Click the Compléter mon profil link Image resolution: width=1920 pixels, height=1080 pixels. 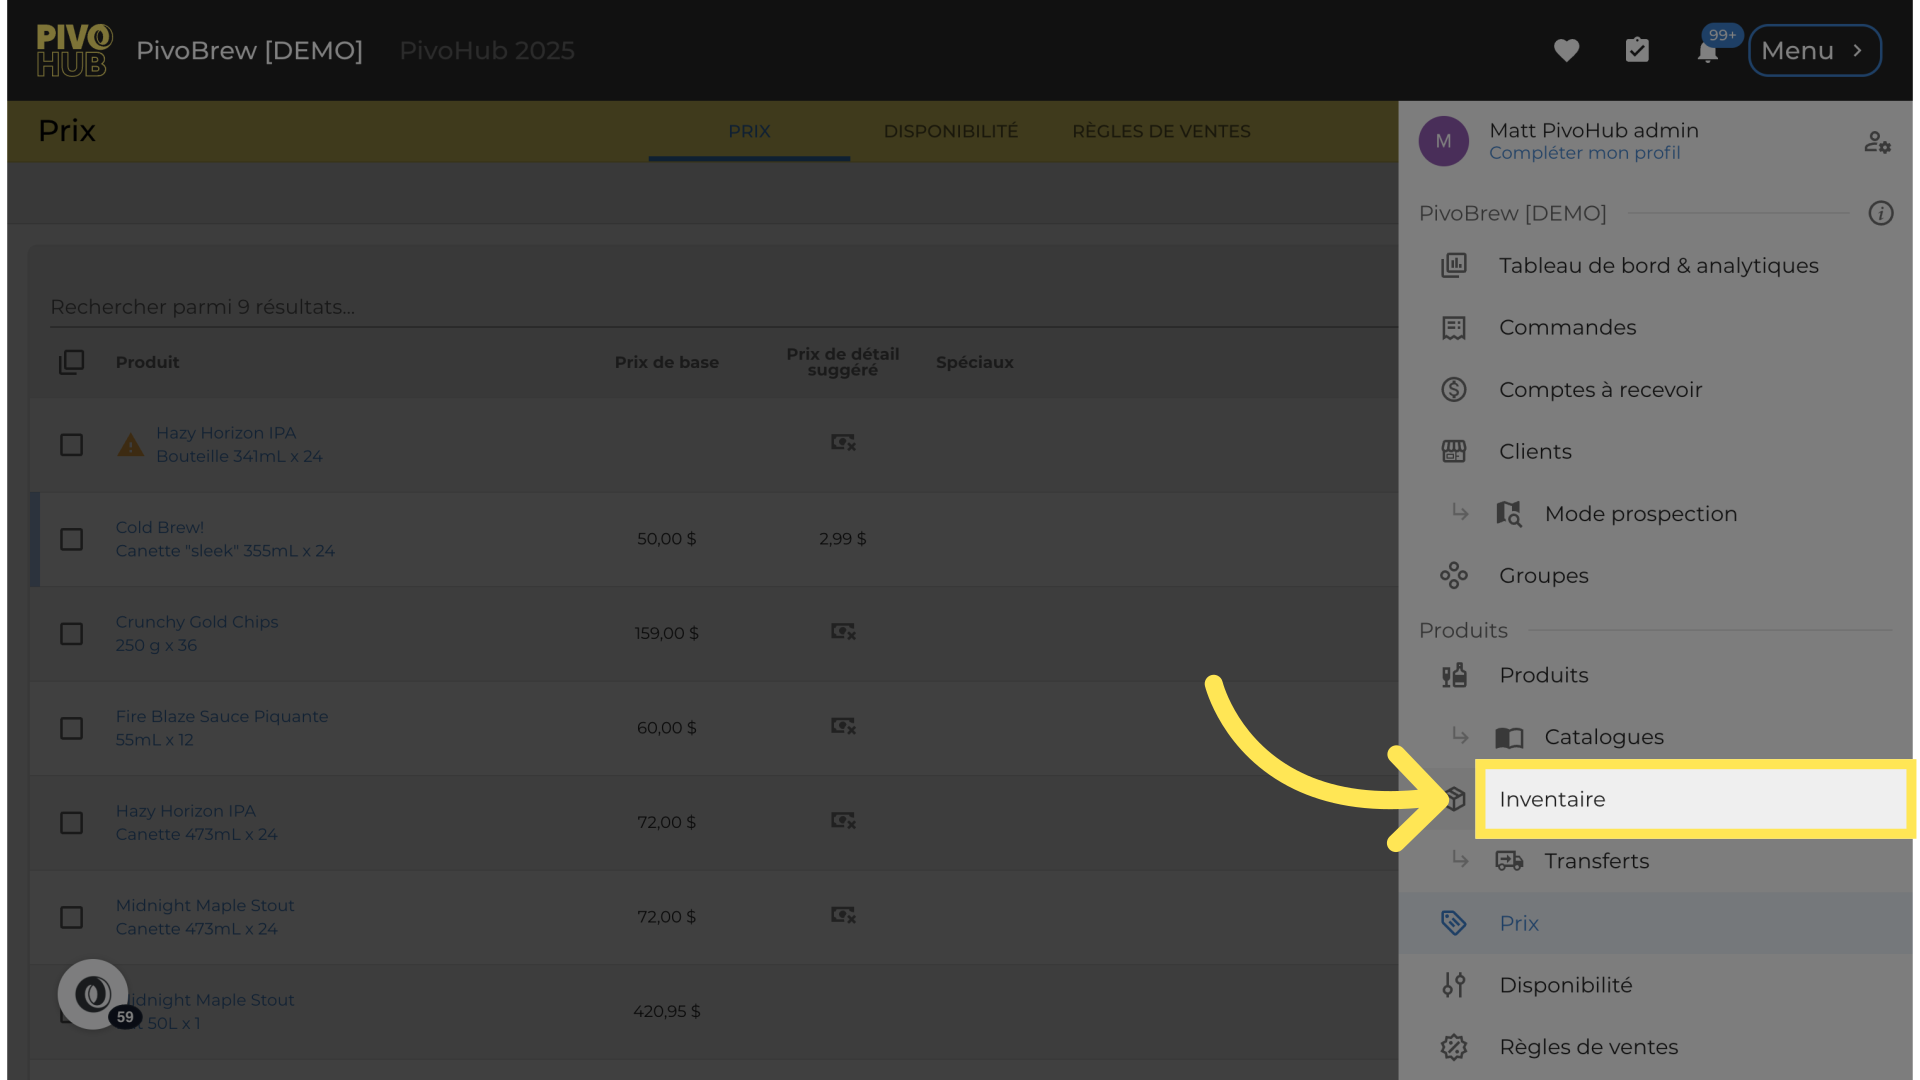click(1584, 153)
